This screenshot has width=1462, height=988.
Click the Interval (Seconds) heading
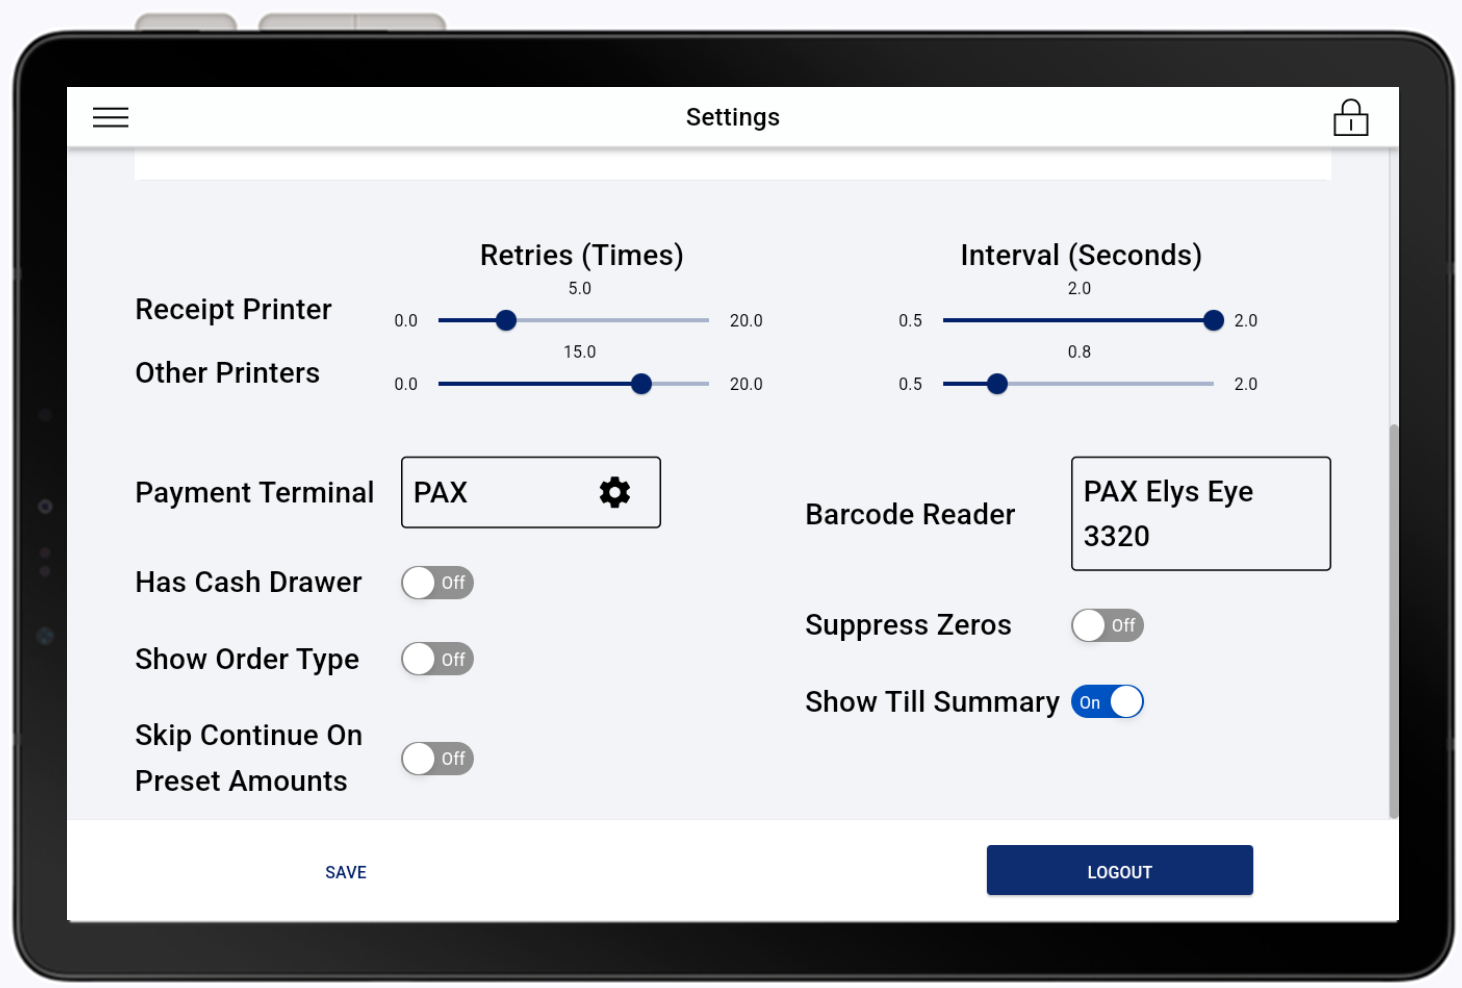tap(1081, 255)
